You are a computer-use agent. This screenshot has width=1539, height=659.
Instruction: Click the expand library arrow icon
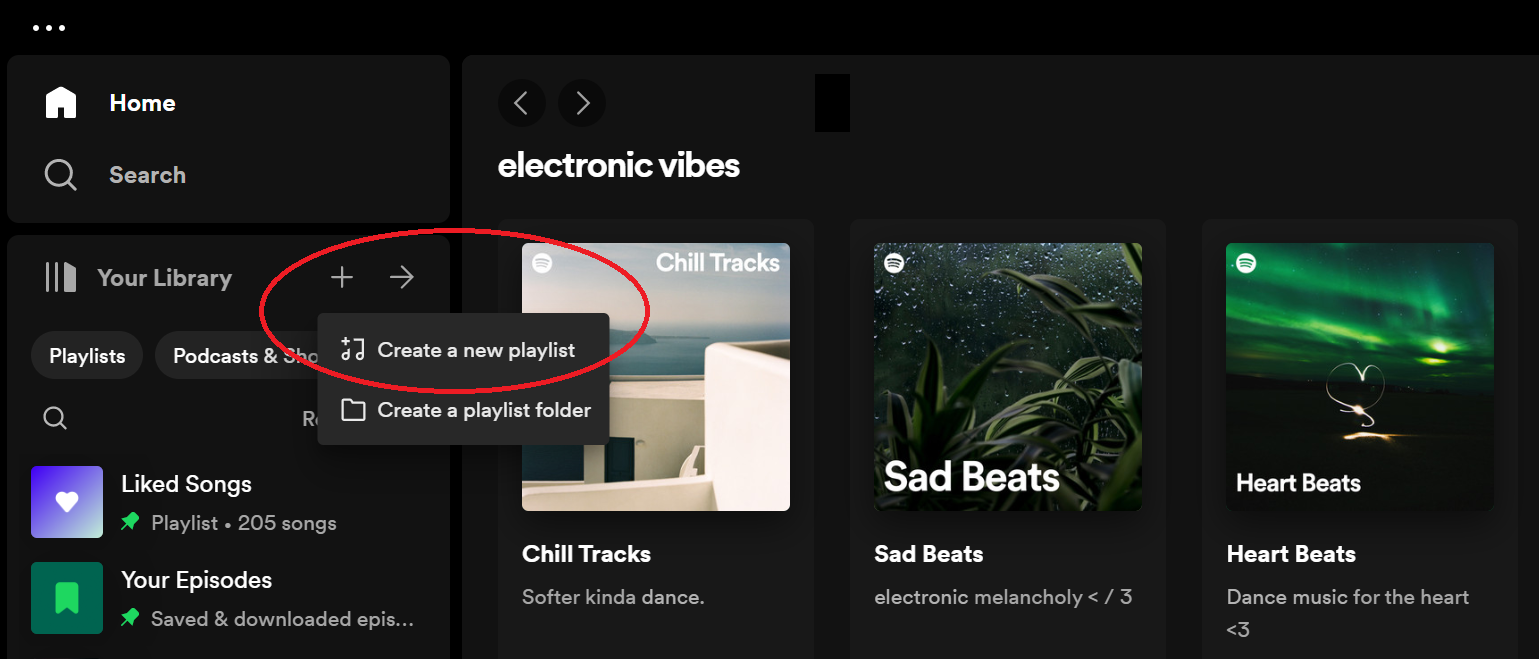coord(401,277)
